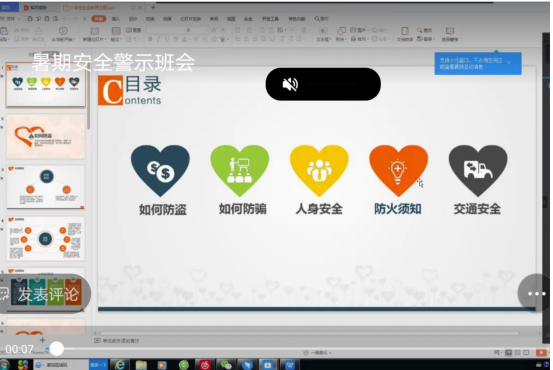Toggle left text alignment
The width and height of the screenshot is (553, 370).
[238, 39]
